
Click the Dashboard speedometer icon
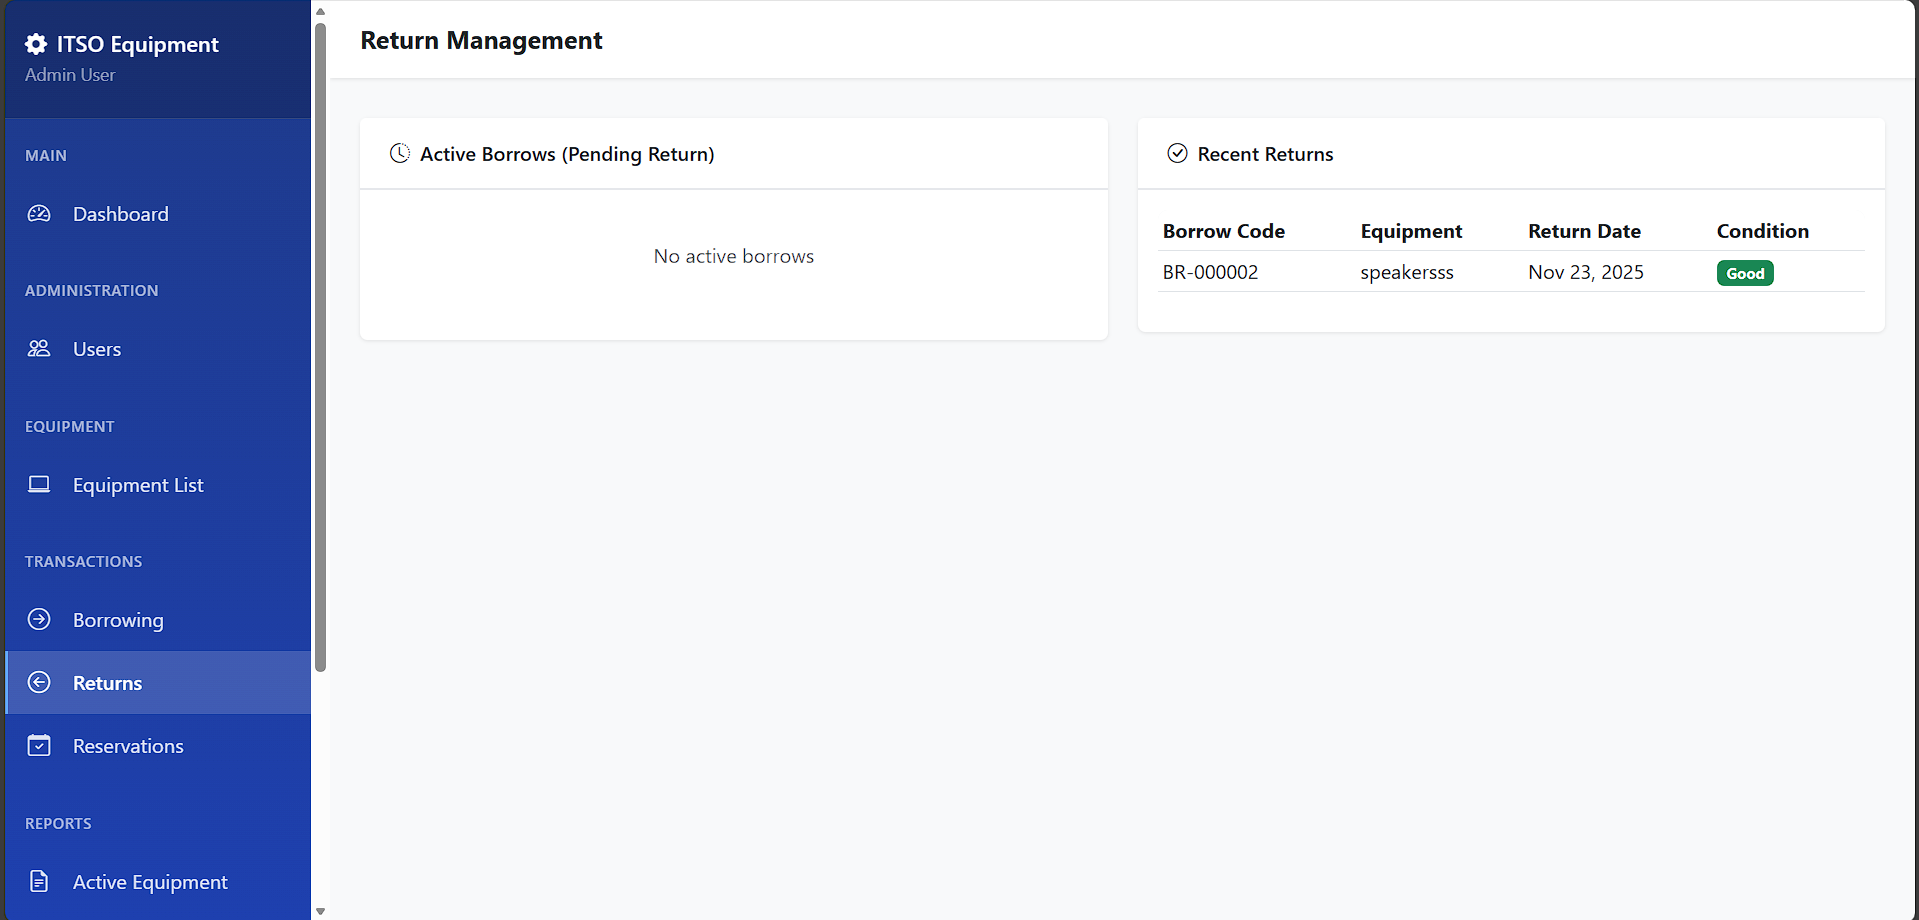[x=39, y=214]
